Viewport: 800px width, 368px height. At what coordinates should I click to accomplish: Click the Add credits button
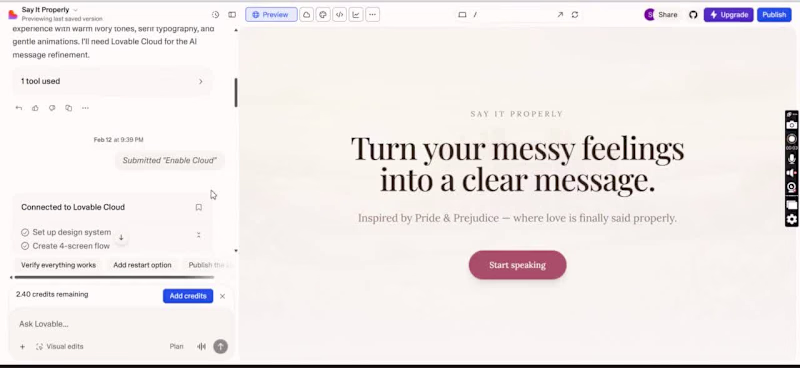click(x=188, y=296)
